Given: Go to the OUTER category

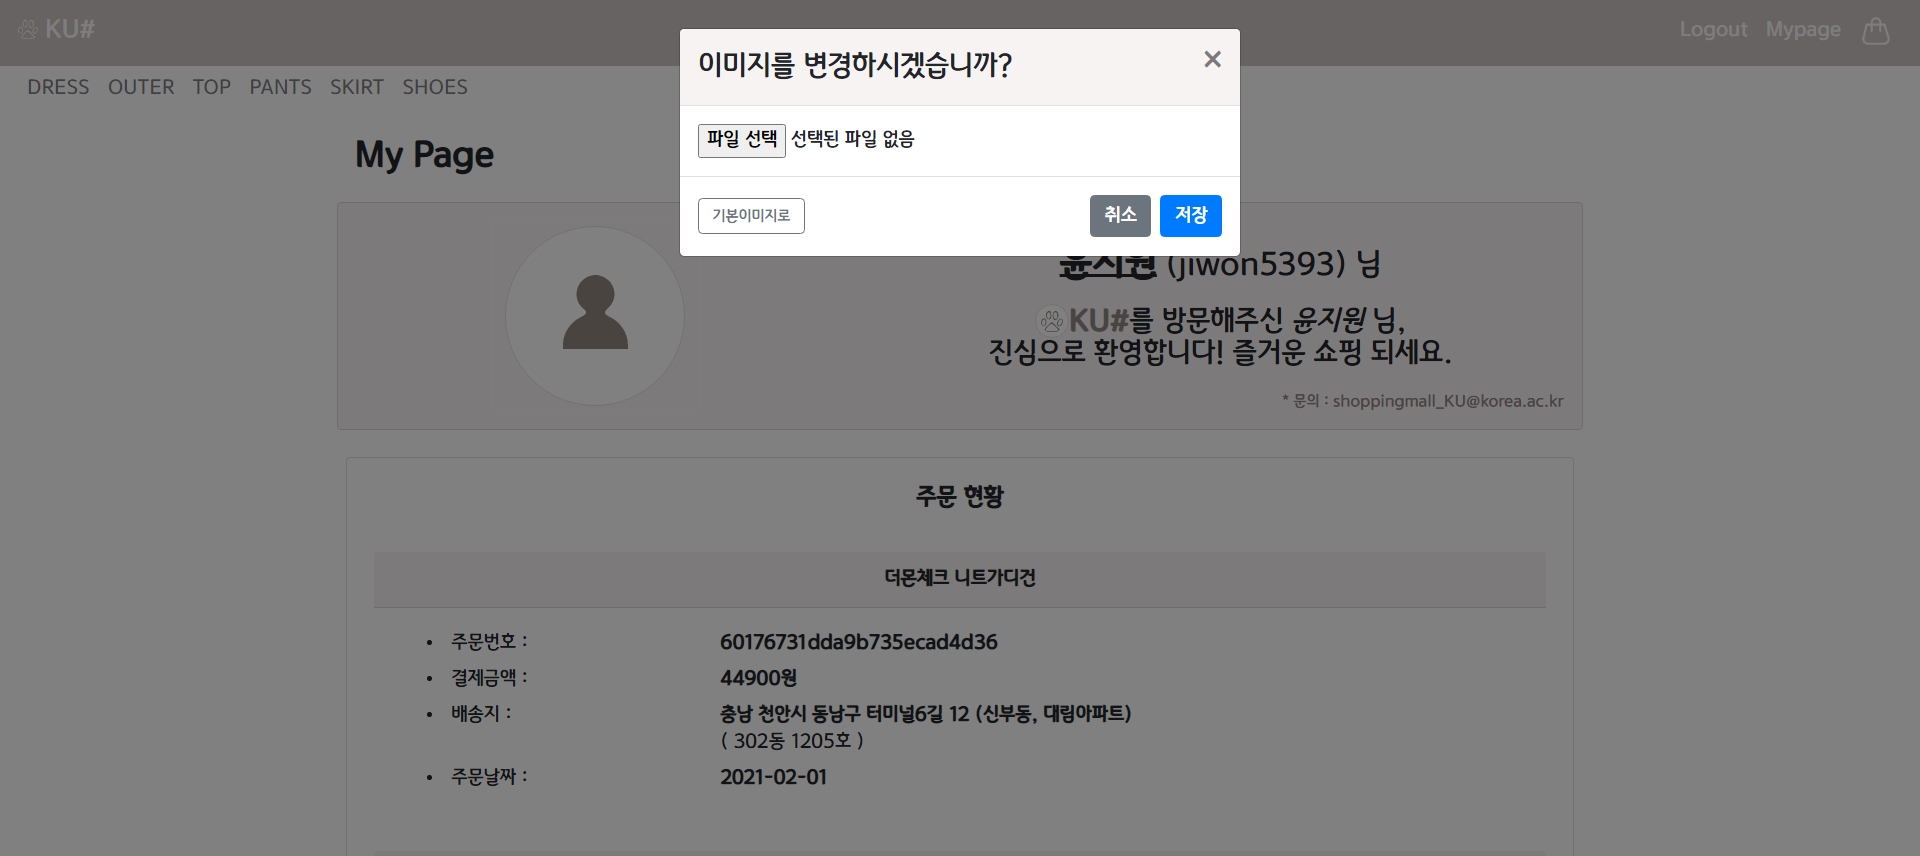Looking at the screenshot, I should click(x=141, y=87).
